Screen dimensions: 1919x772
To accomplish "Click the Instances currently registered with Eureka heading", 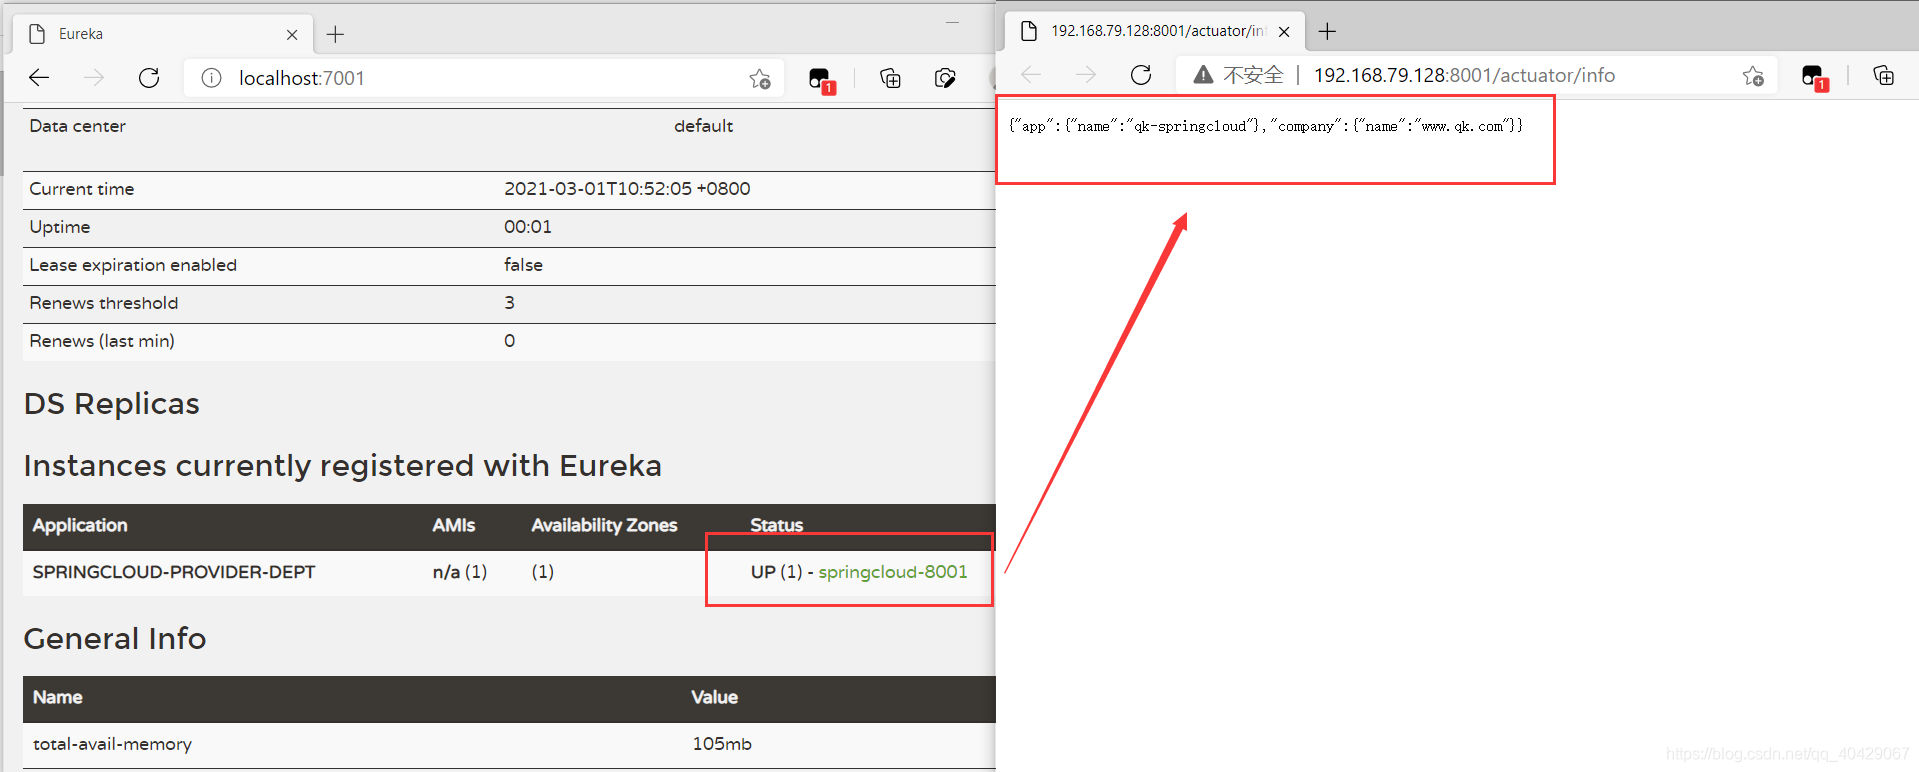I will click(x=343, y=466).
